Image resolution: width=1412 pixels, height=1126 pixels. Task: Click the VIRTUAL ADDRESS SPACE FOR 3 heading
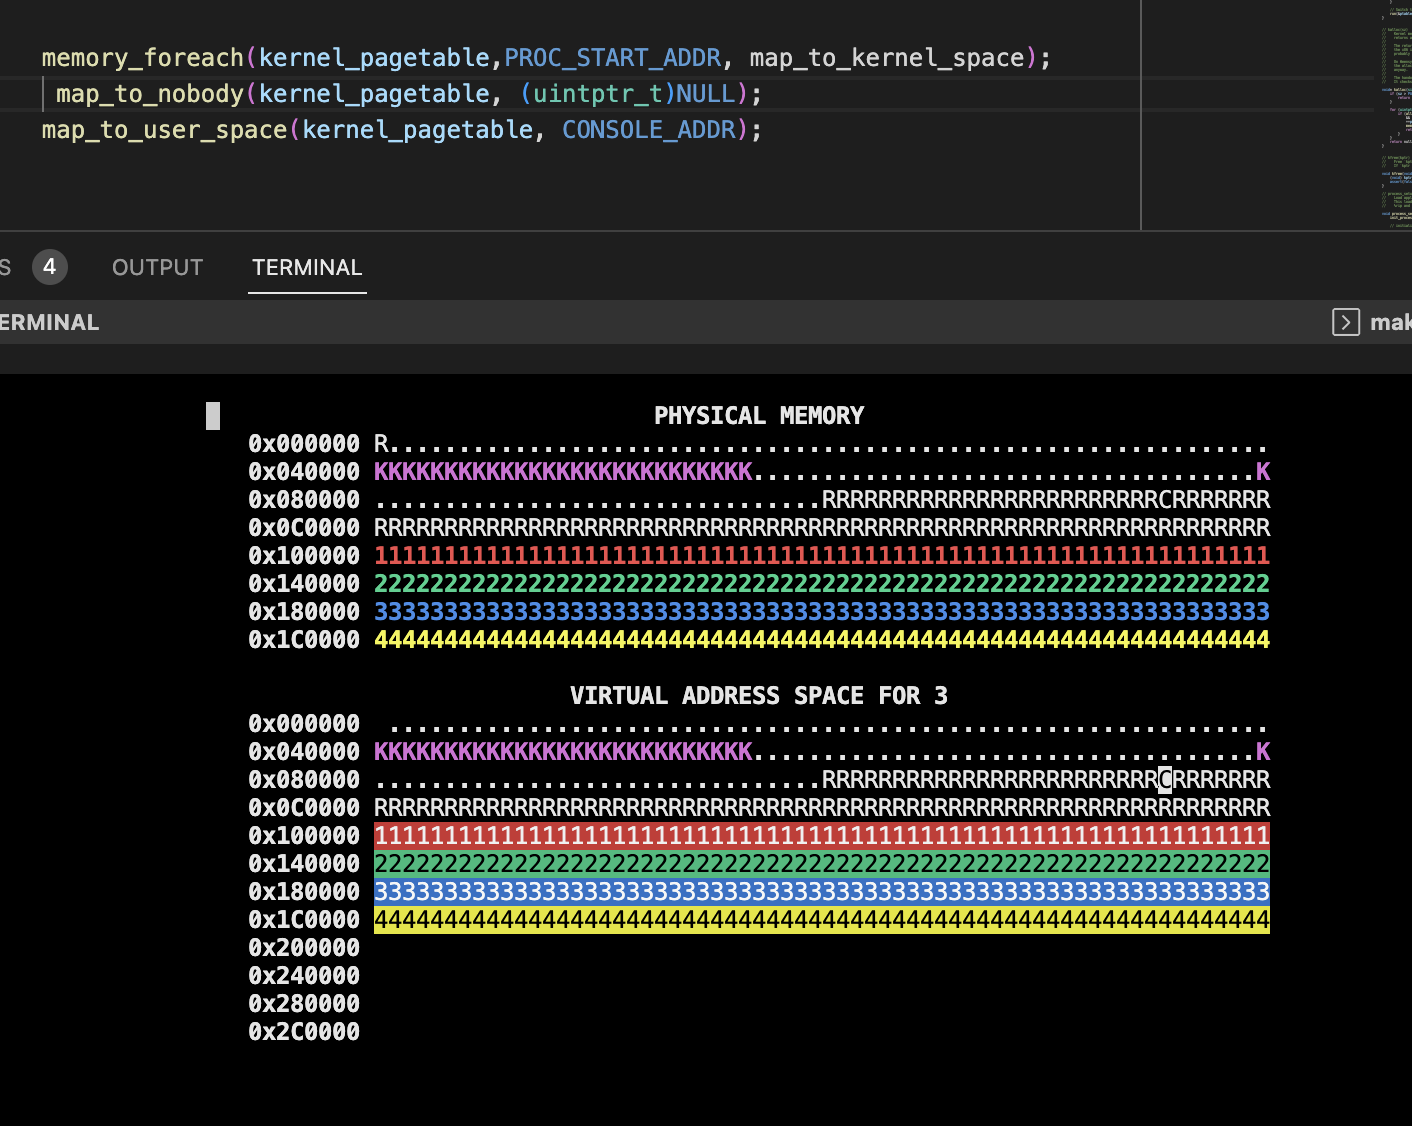tap(758, 696)
